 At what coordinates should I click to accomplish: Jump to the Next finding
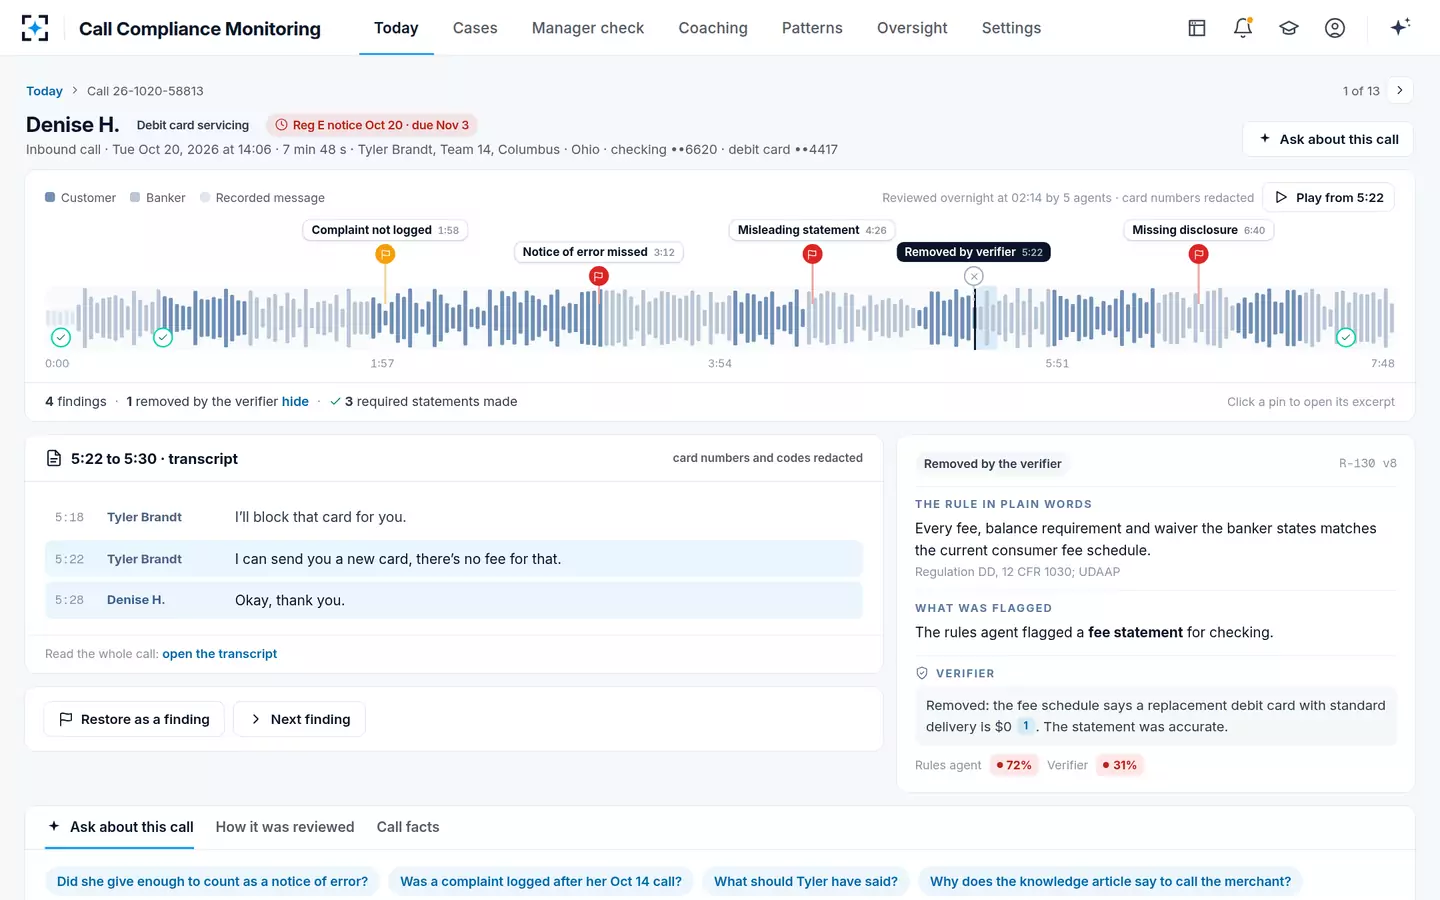click(299, 719)
